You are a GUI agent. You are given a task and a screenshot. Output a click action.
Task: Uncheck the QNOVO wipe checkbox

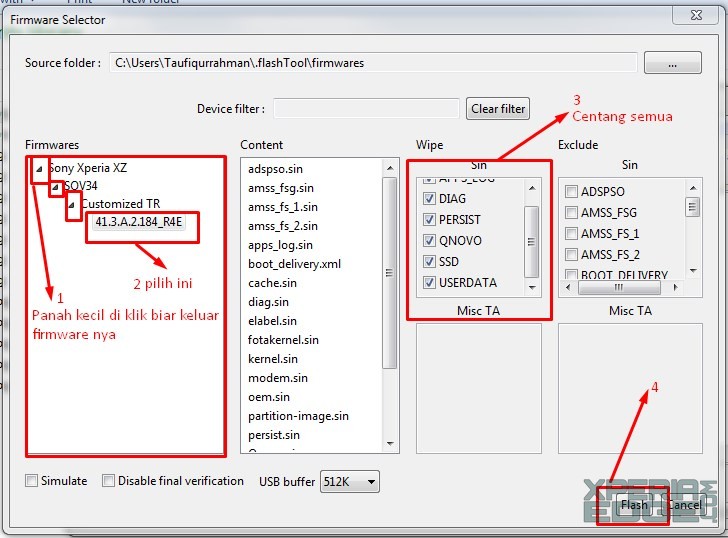[429, 240]
